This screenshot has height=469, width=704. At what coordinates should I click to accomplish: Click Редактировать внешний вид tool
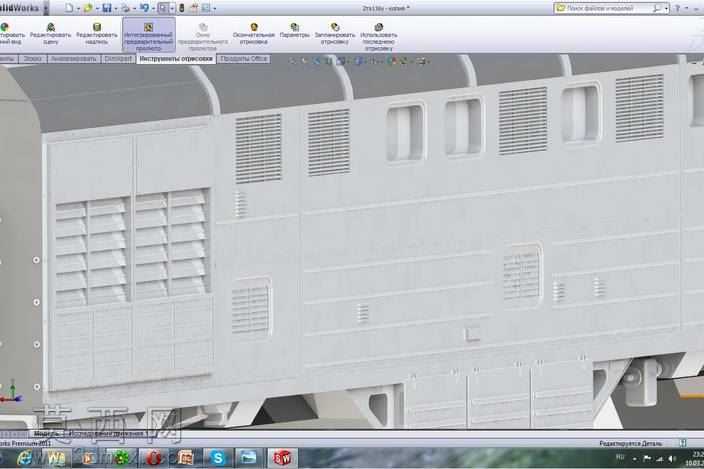click(x=10, y=34)
